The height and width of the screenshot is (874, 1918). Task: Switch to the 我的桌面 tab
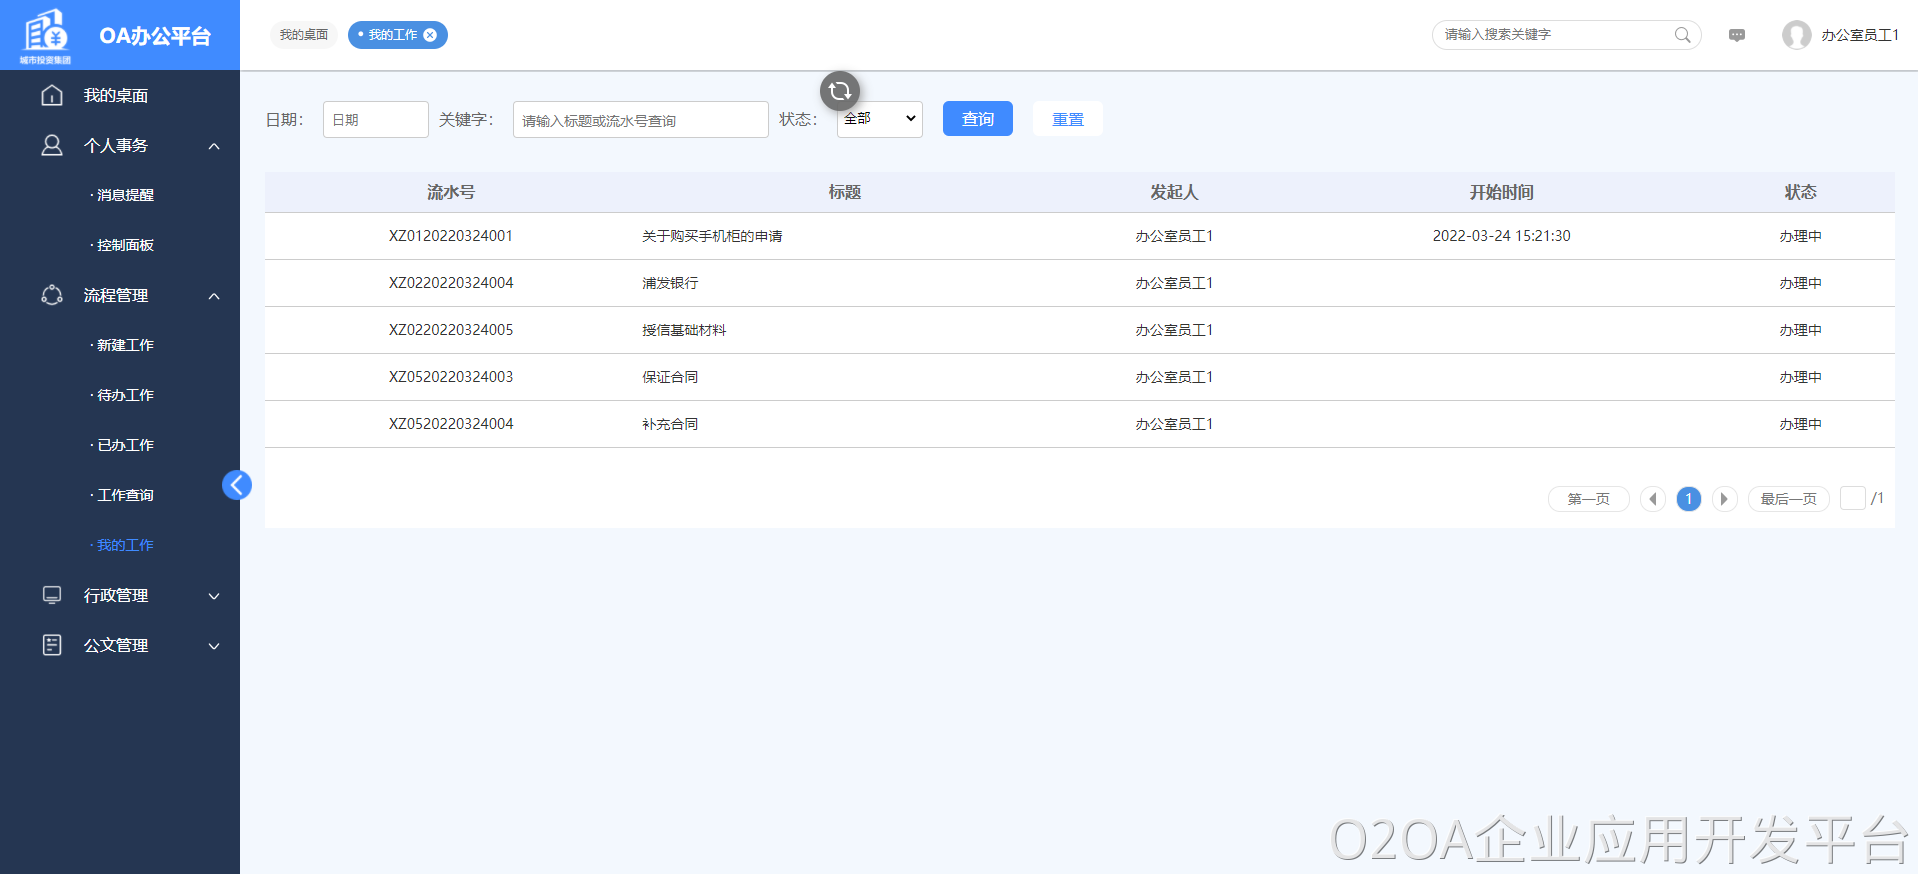click(x=304, y=35)
